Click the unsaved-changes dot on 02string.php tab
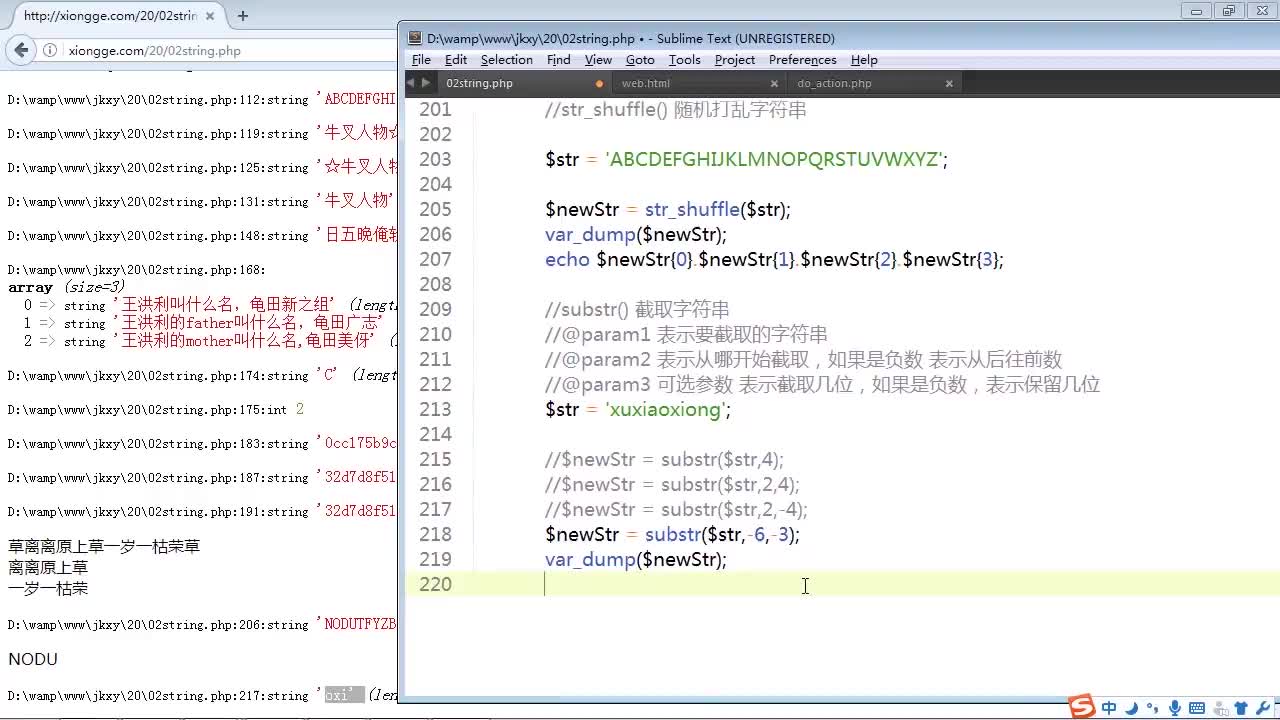The width and height of the screenshot is (1280, 720). point(599,84)
